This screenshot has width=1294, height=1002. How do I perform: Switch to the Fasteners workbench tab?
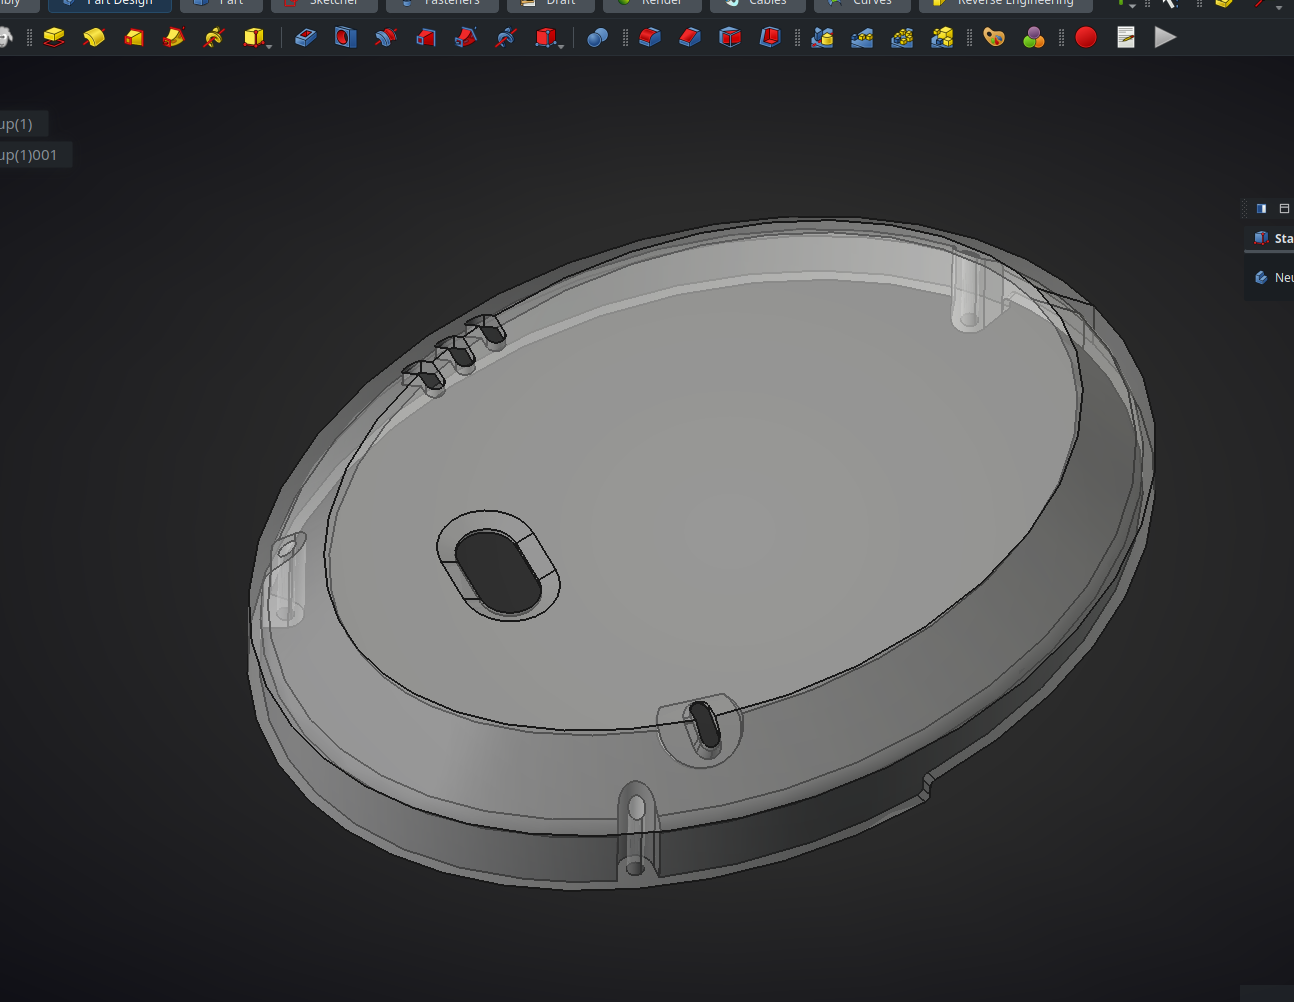442,4
